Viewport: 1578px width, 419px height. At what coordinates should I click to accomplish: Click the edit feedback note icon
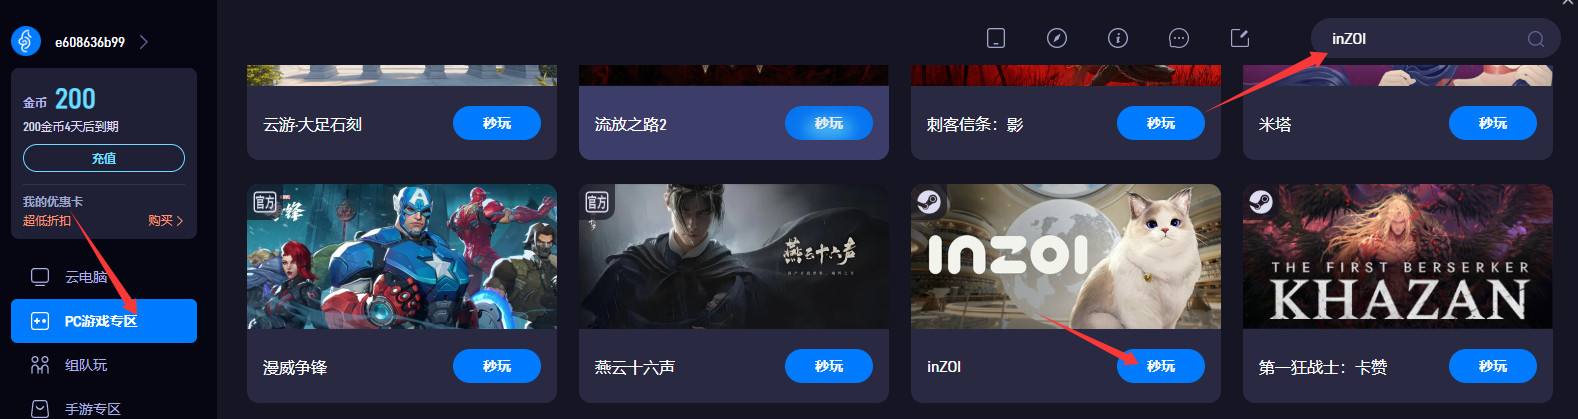1240,38
